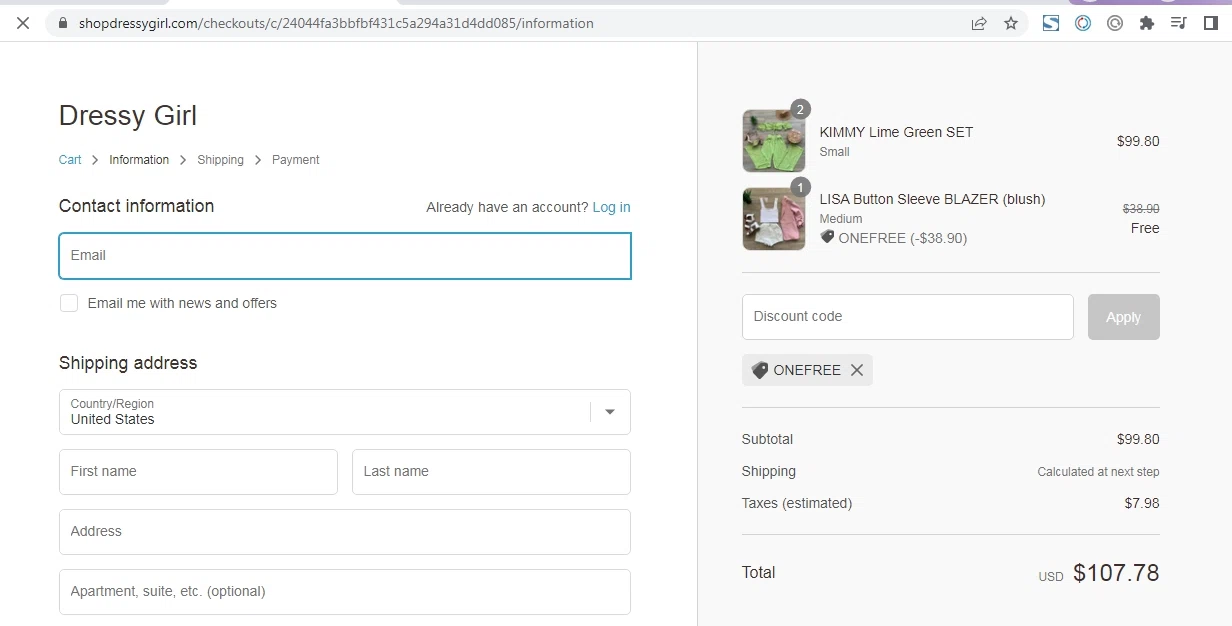Open the teal circular extension icon
This screenshot has width=1232, height=626.
click(1083, 23)
